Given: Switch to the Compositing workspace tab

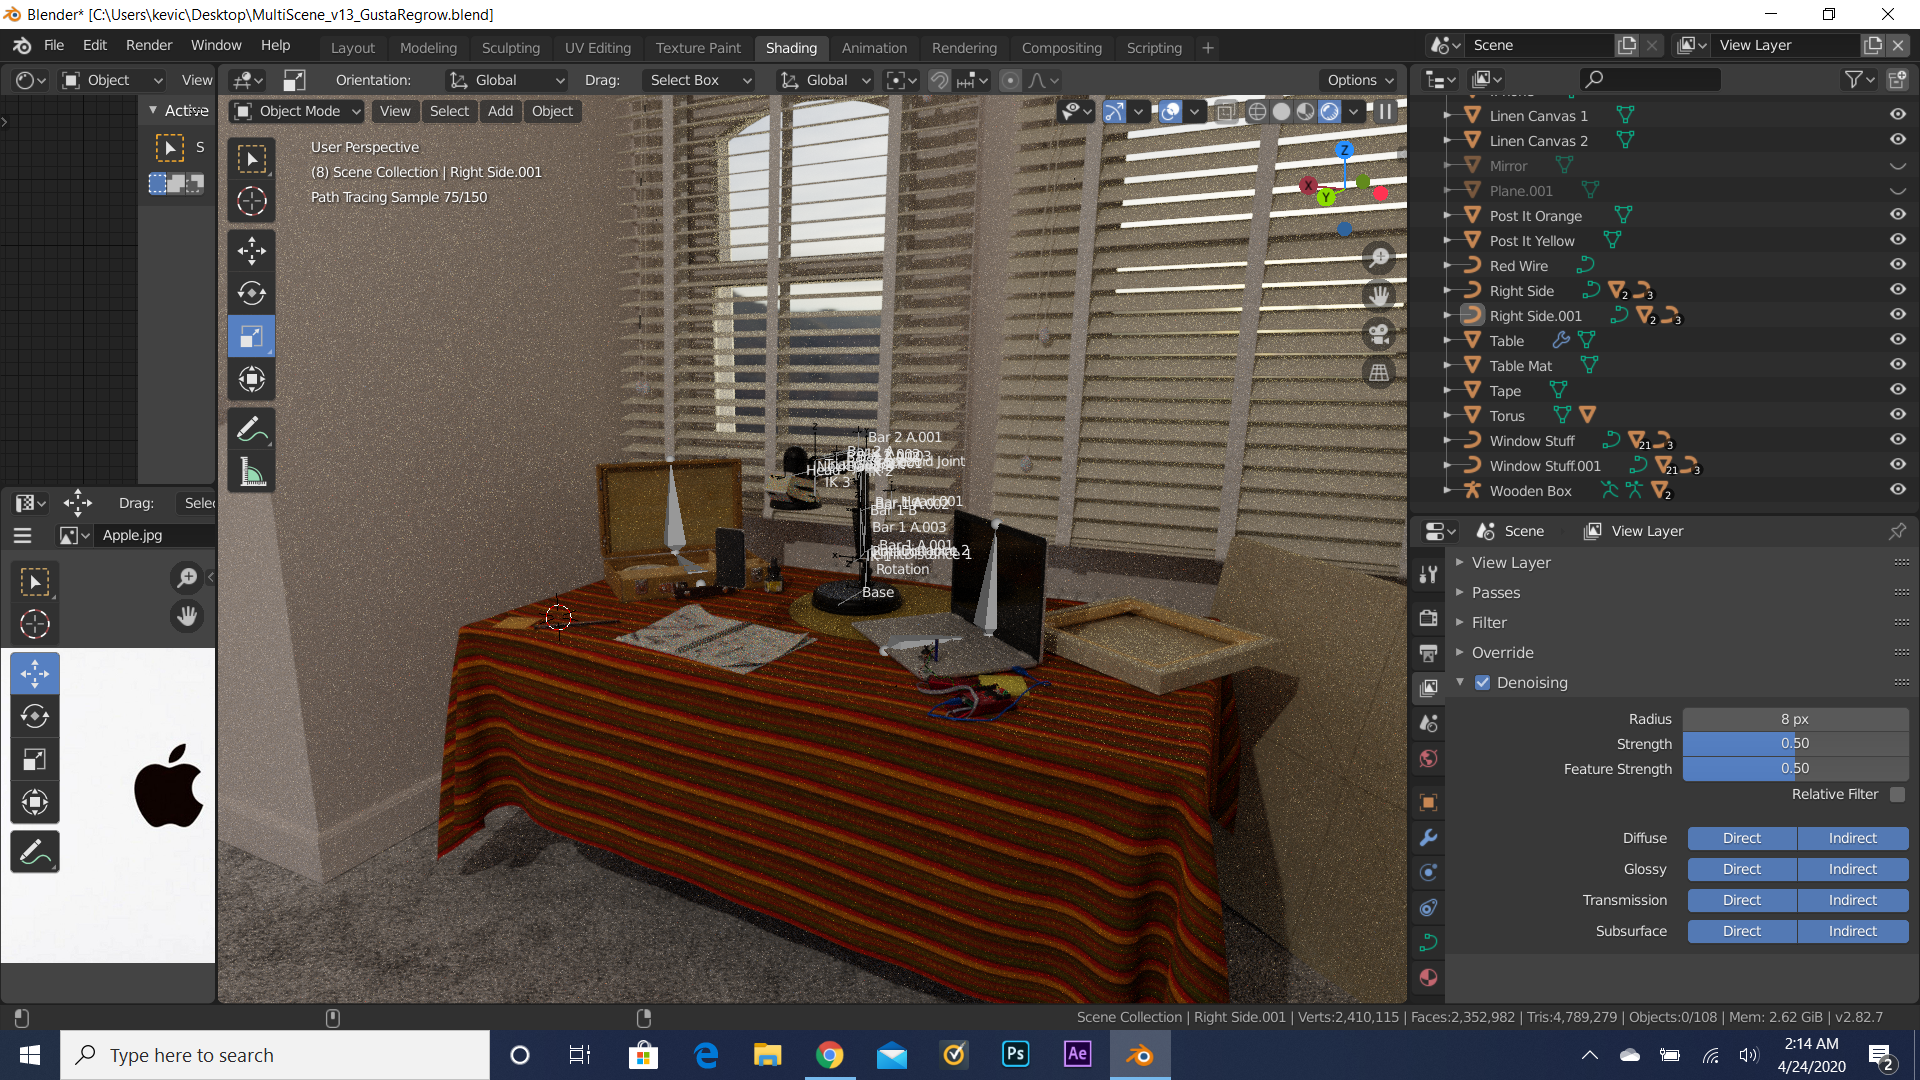Looking at the screenshot, I should point(1061,47).
